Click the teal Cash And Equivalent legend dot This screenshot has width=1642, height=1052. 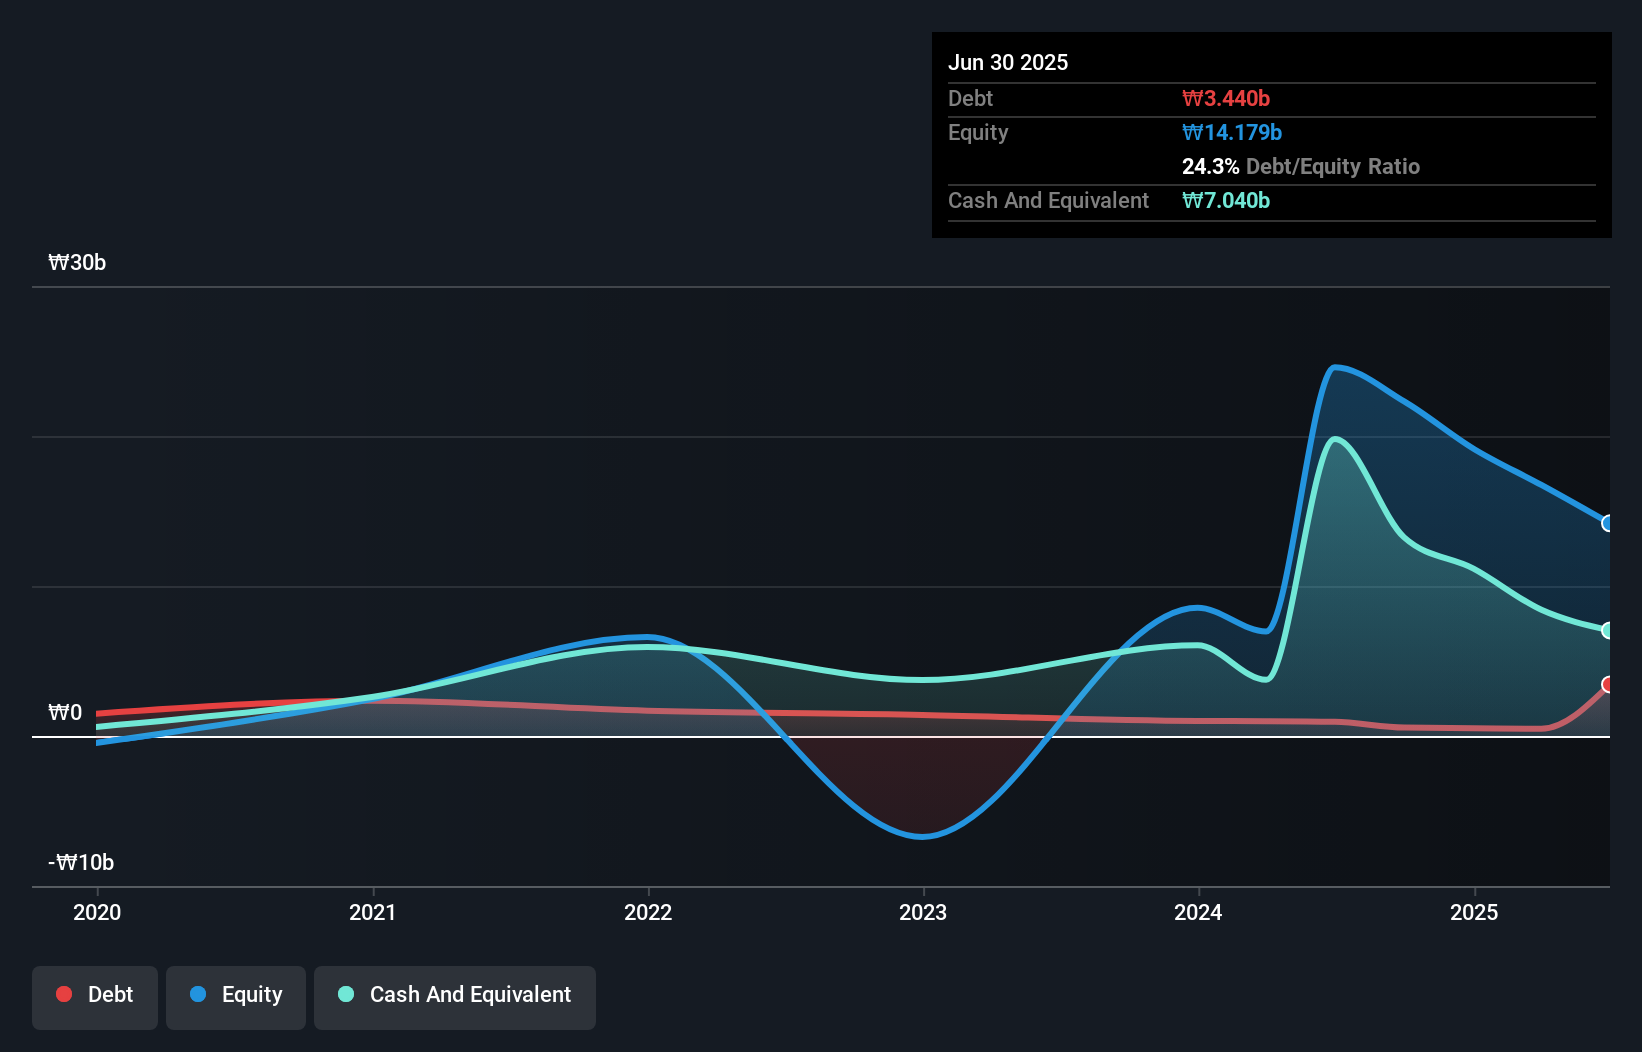click(346, 994)
